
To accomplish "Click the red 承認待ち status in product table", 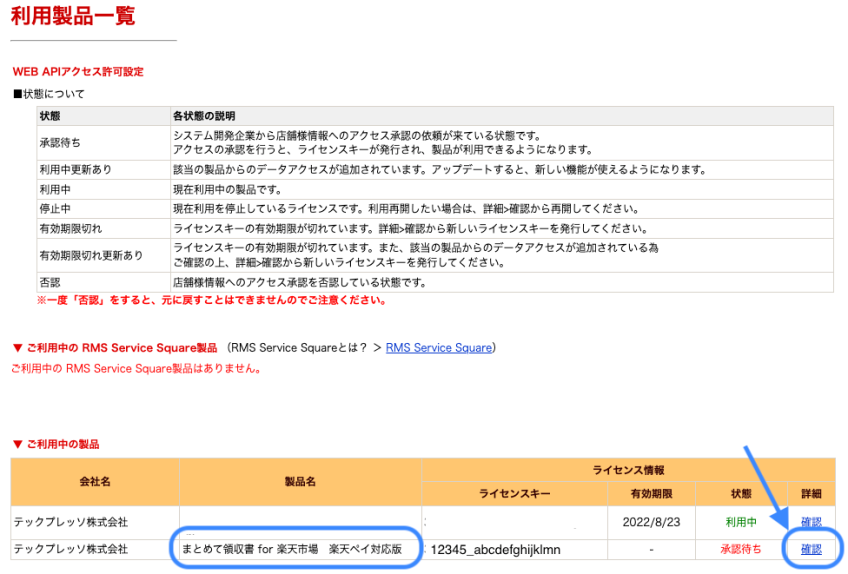I will tap(741, 549).
